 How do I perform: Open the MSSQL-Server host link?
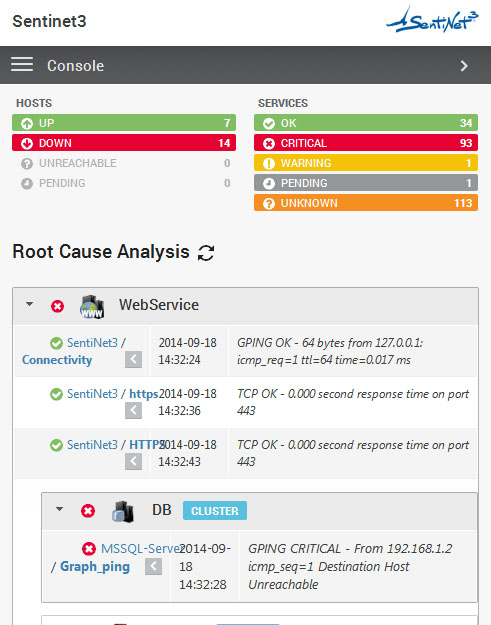(141, 549)
